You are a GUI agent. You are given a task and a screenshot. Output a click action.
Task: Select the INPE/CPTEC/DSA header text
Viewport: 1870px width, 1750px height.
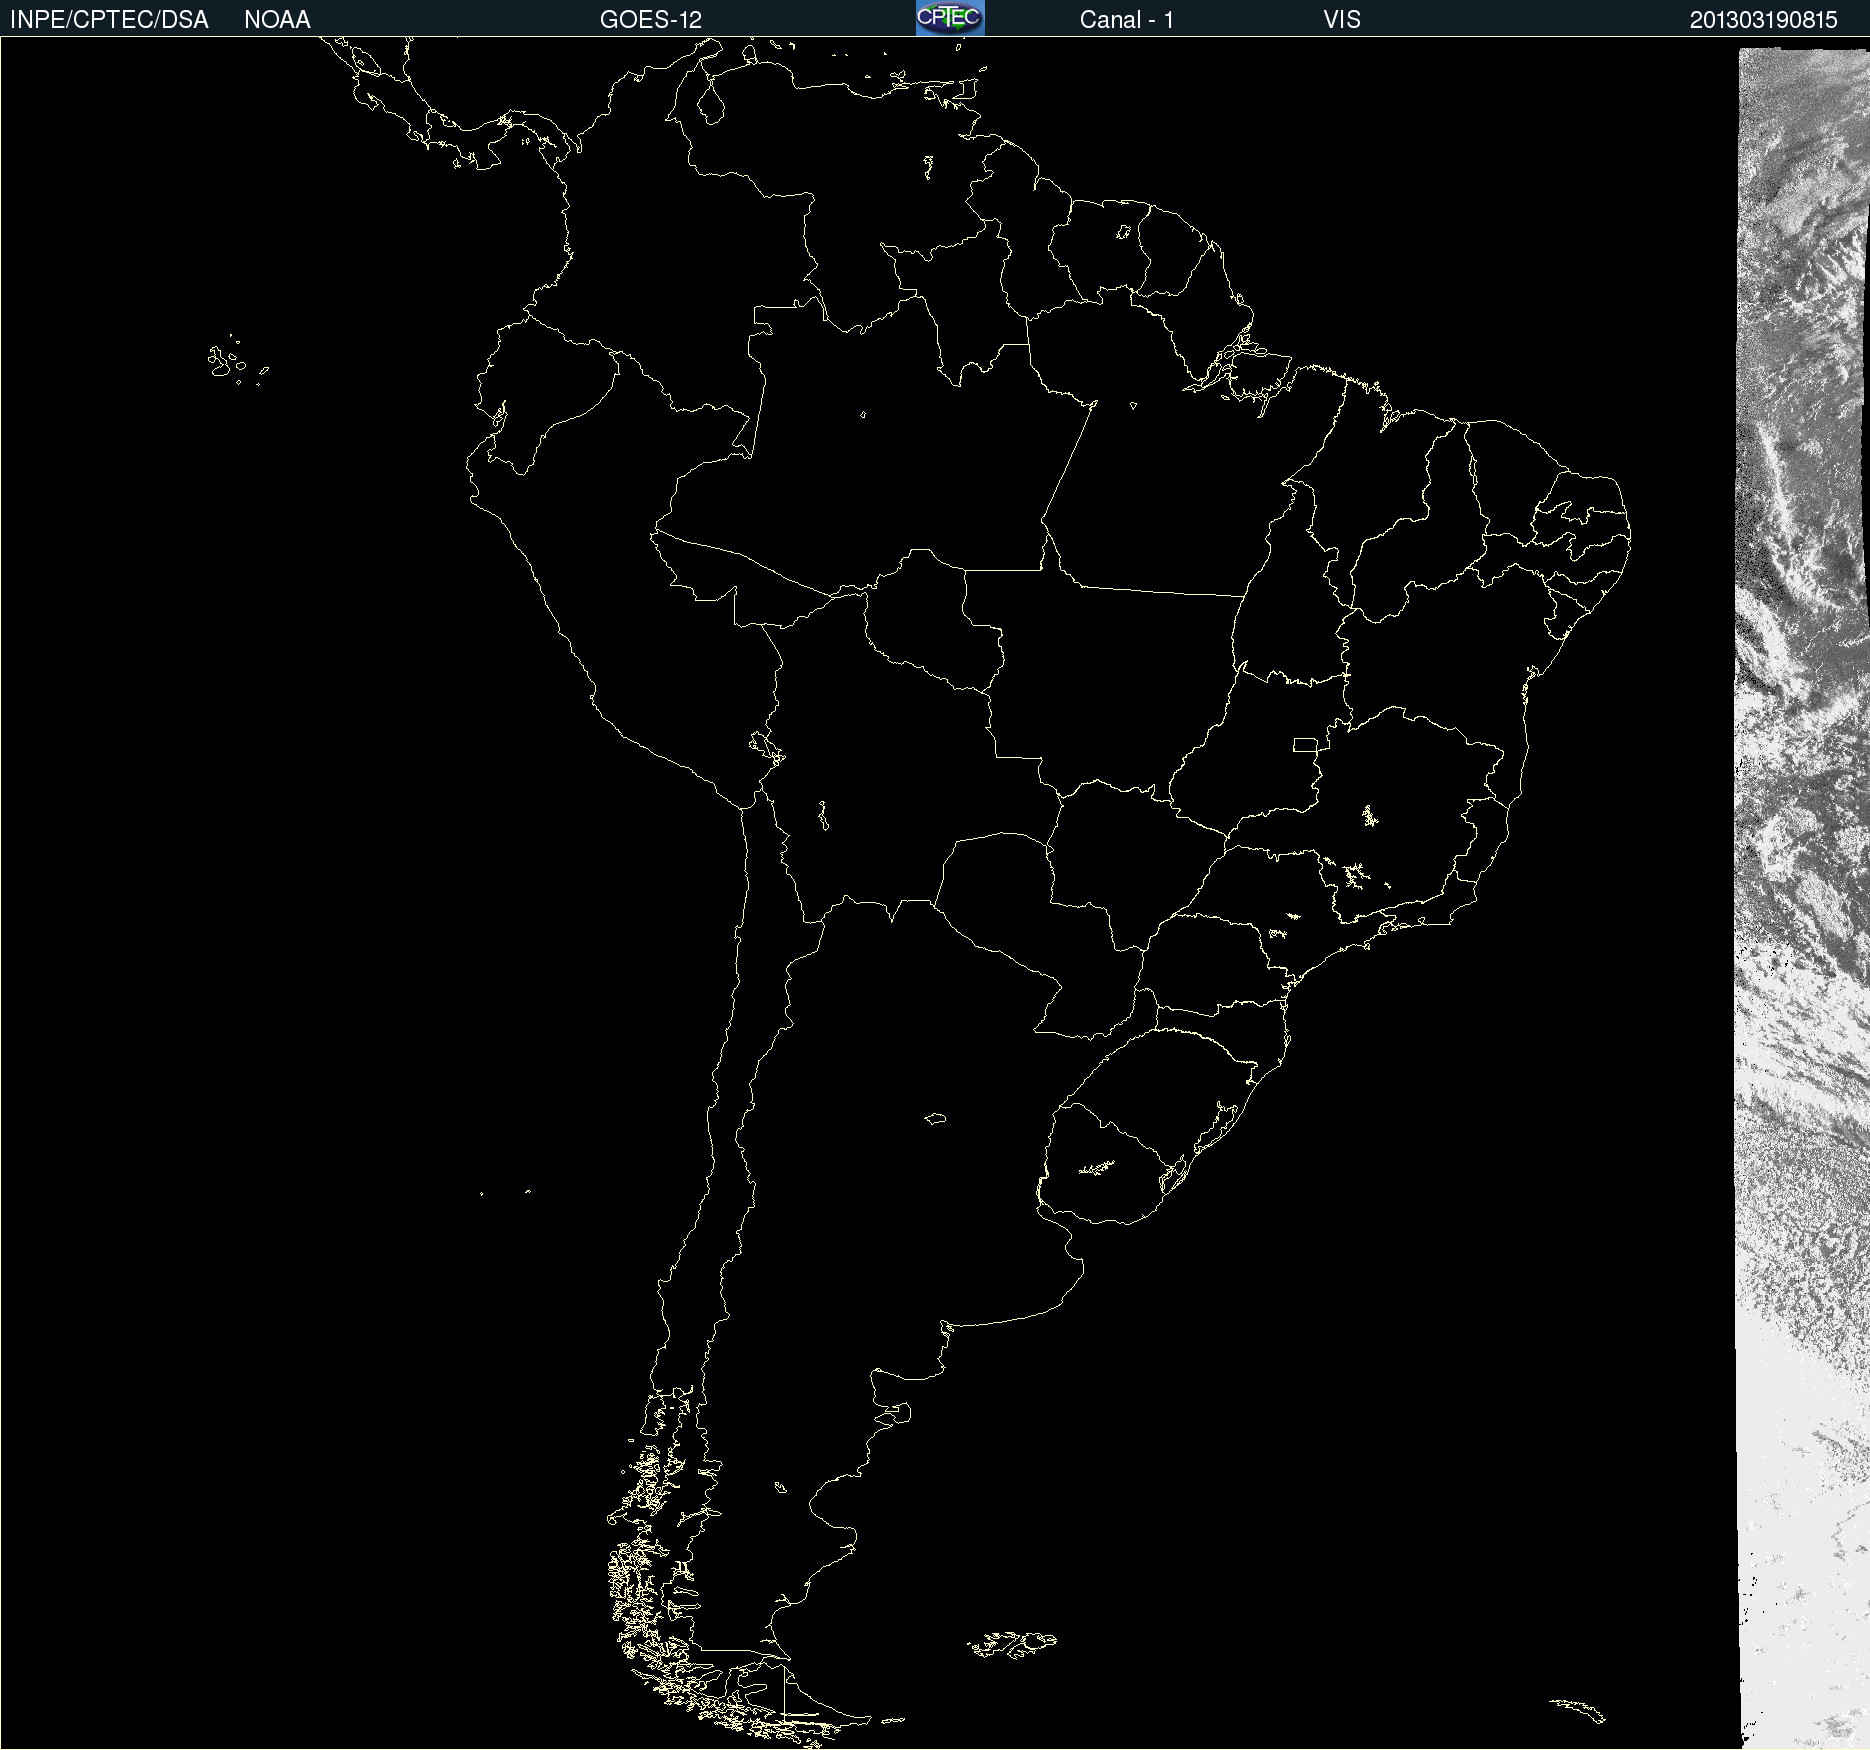[x=109, y=20]
